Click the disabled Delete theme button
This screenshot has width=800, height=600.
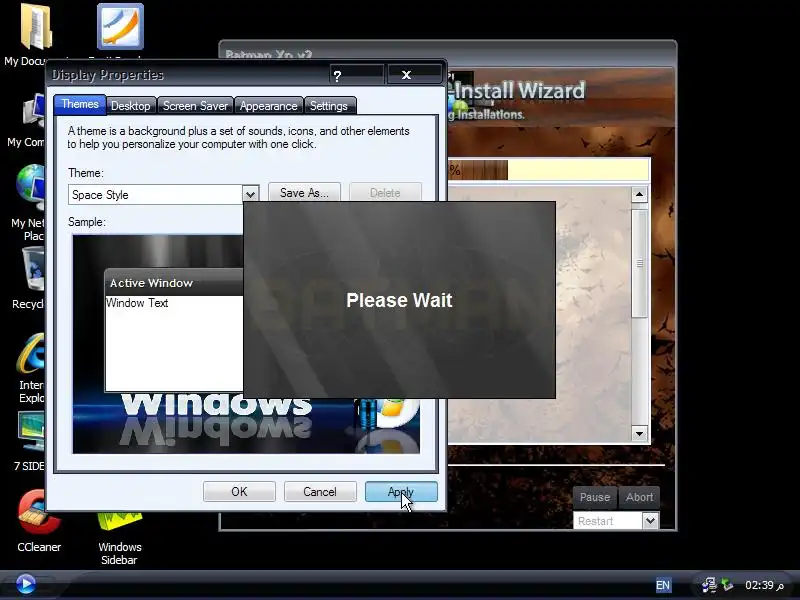[x=385, y=193]
